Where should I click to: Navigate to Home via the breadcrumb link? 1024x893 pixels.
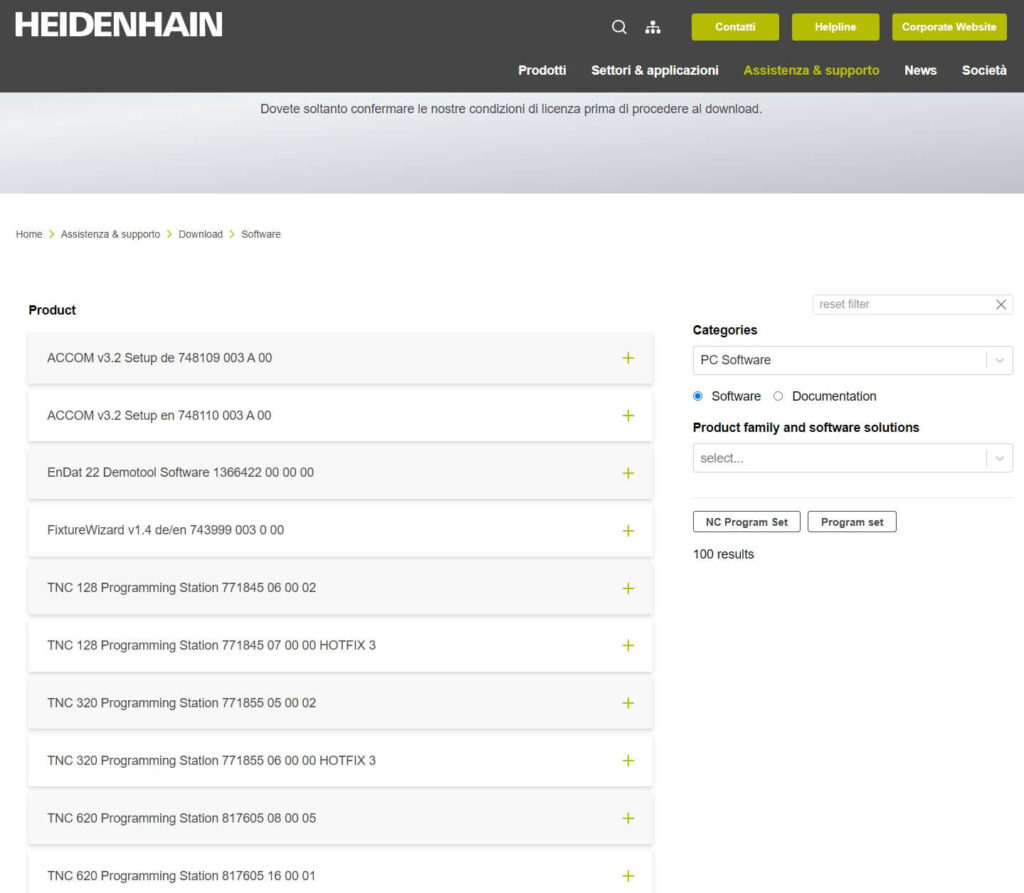click(x=28, y=234)
